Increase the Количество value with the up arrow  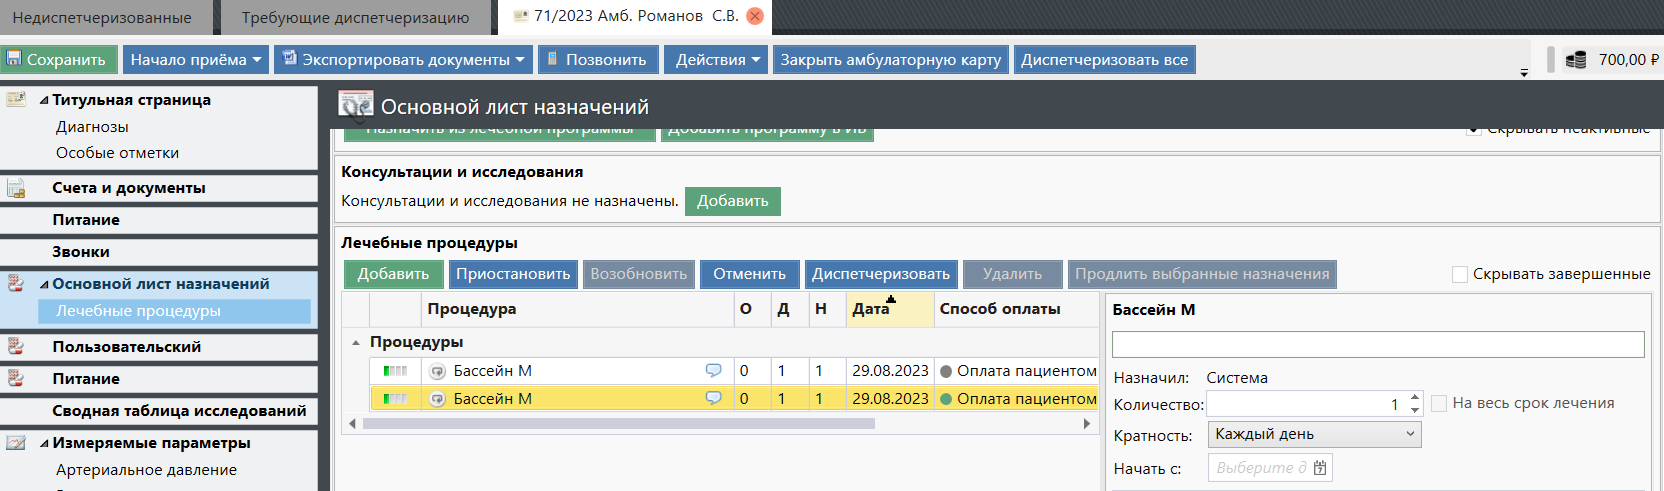(x=1414, y=398)
